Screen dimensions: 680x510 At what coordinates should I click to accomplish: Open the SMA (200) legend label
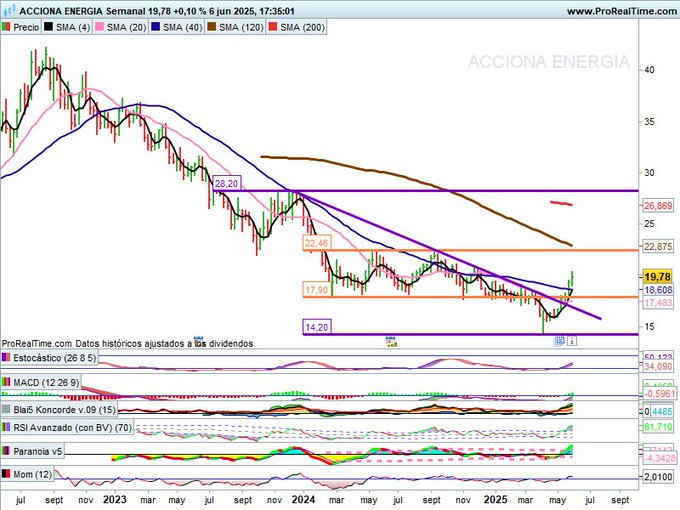(x=302, y=27)
